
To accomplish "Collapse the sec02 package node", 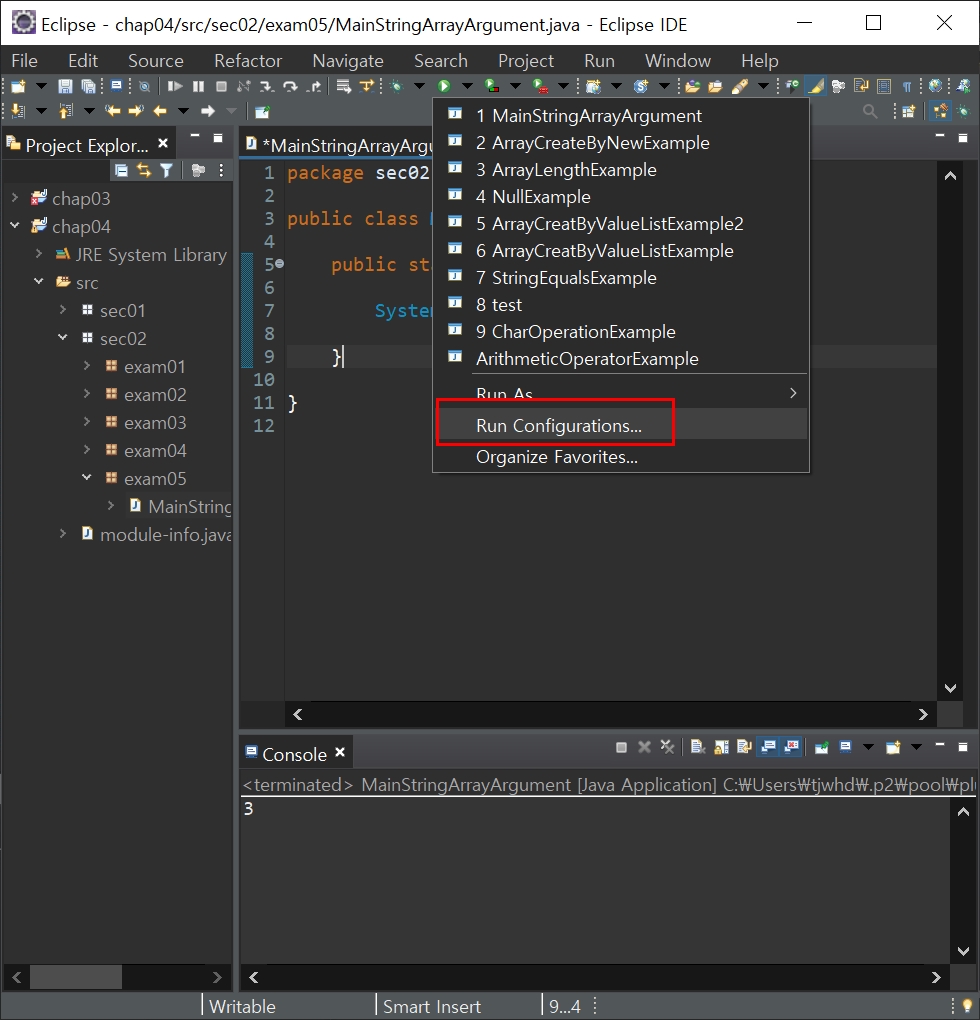I will point(63,338).
